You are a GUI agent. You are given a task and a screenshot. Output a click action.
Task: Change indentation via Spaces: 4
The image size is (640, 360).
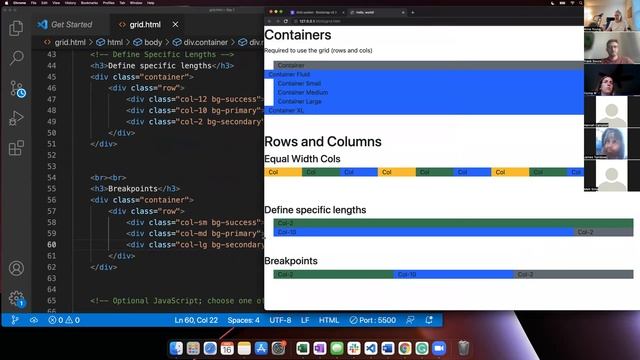pyautogui.click(x=243, y=320)
